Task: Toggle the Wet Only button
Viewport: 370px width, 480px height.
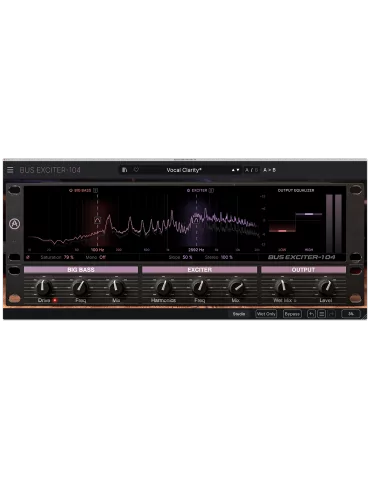Action: (266, 314)
